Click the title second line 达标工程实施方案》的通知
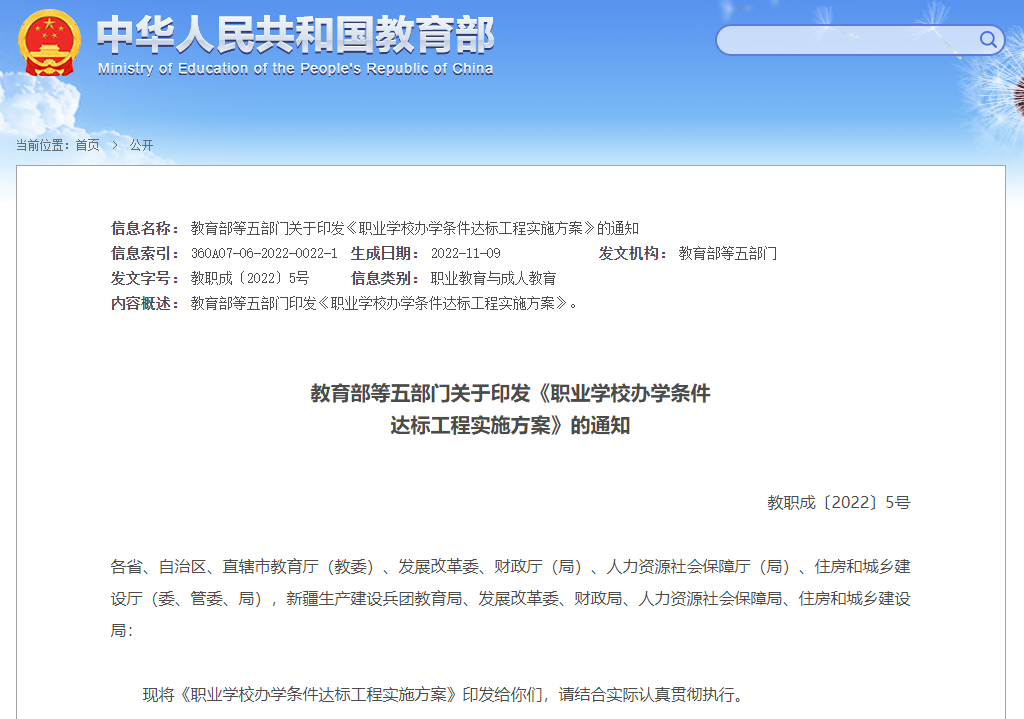The image size is (1024, 719). [510, 425]
